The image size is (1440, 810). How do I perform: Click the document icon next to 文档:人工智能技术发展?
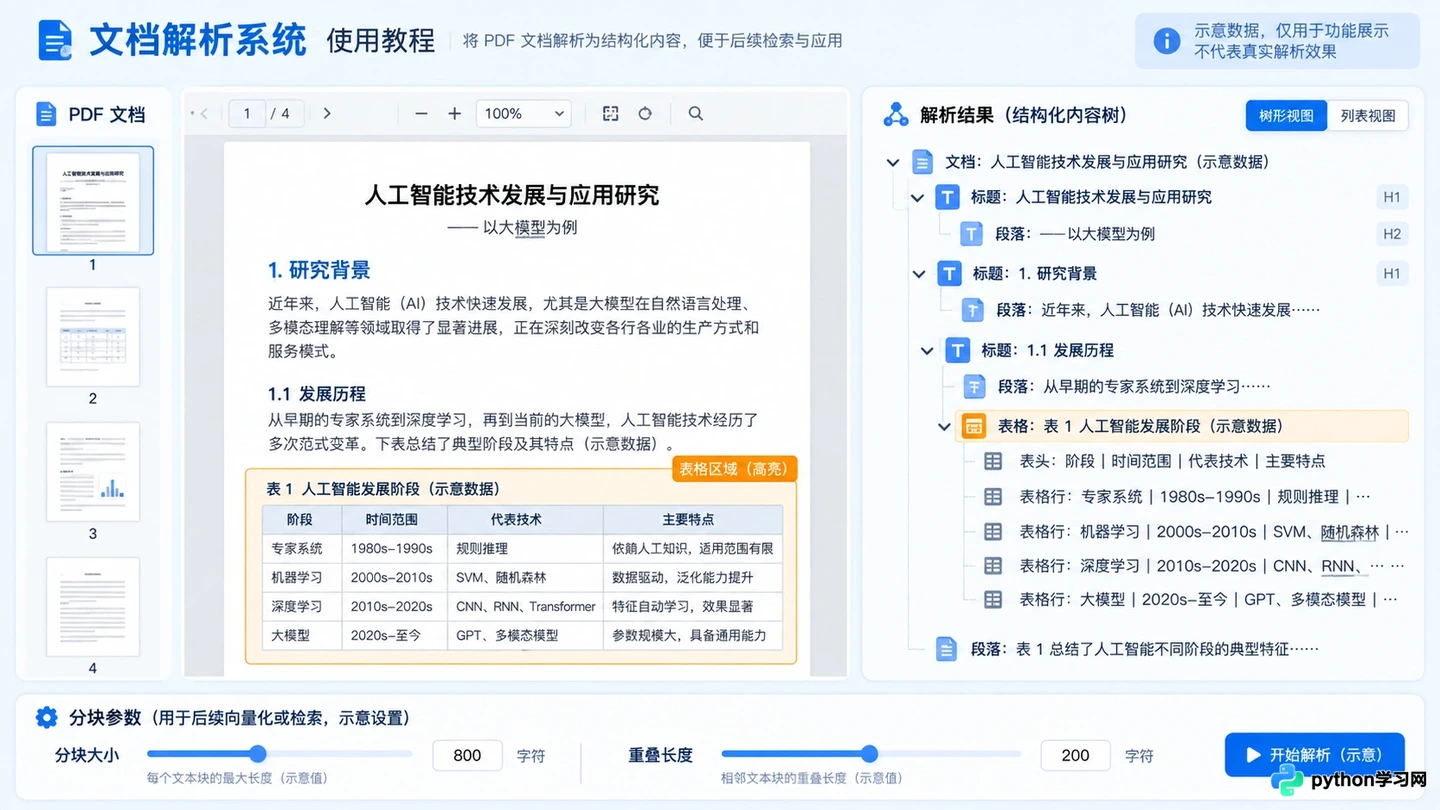click(x=922, y=161)
